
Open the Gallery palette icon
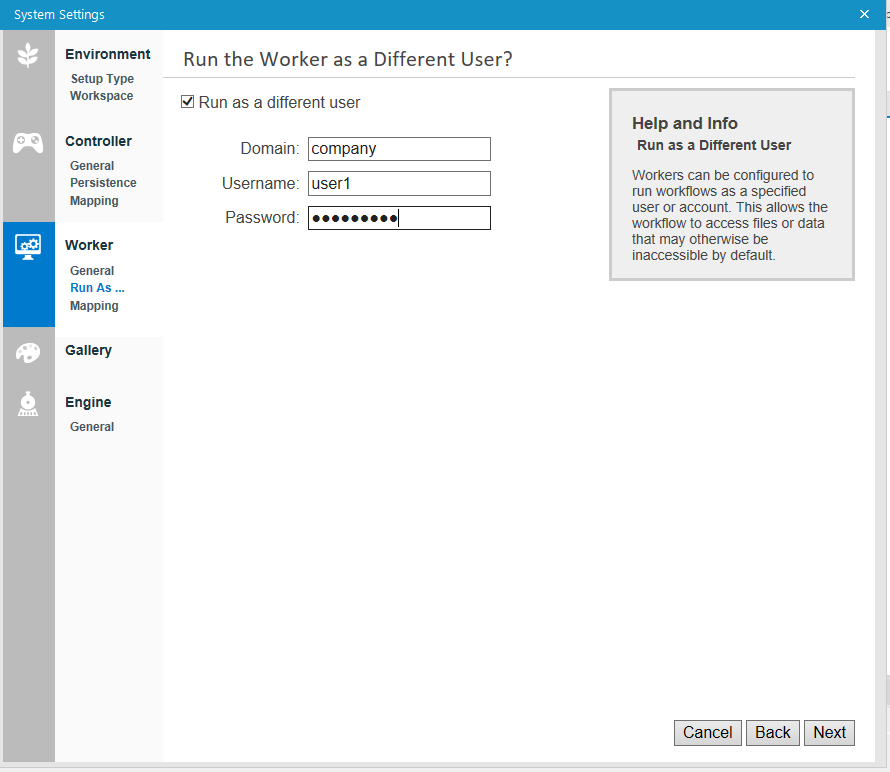[x=28, y=353]
